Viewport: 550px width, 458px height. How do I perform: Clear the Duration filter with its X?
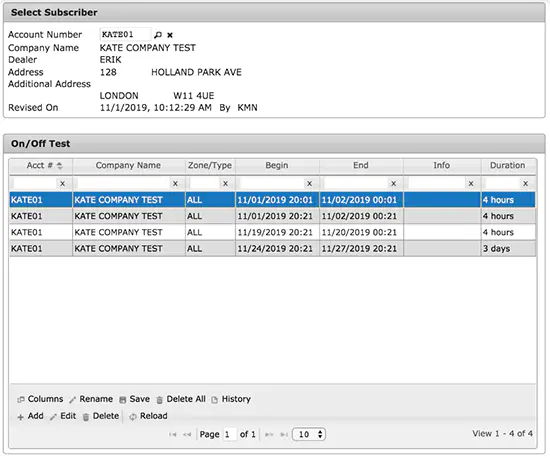[525, 183]
